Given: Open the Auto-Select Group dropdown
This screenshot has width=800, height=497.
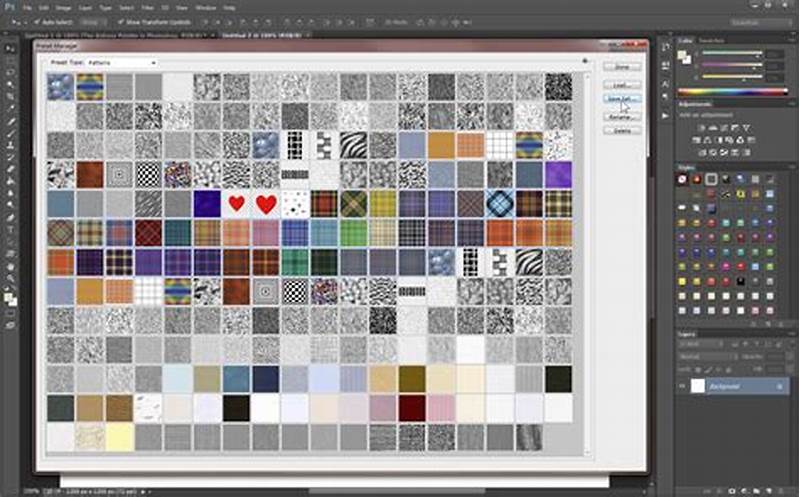Looking at the screenshot, I should (93, 22).
